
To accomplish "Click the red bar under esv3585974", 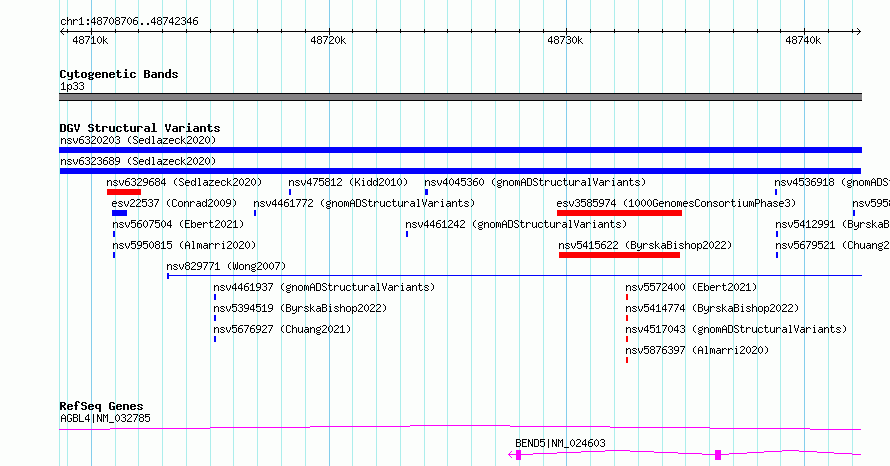I will point(619,213).
